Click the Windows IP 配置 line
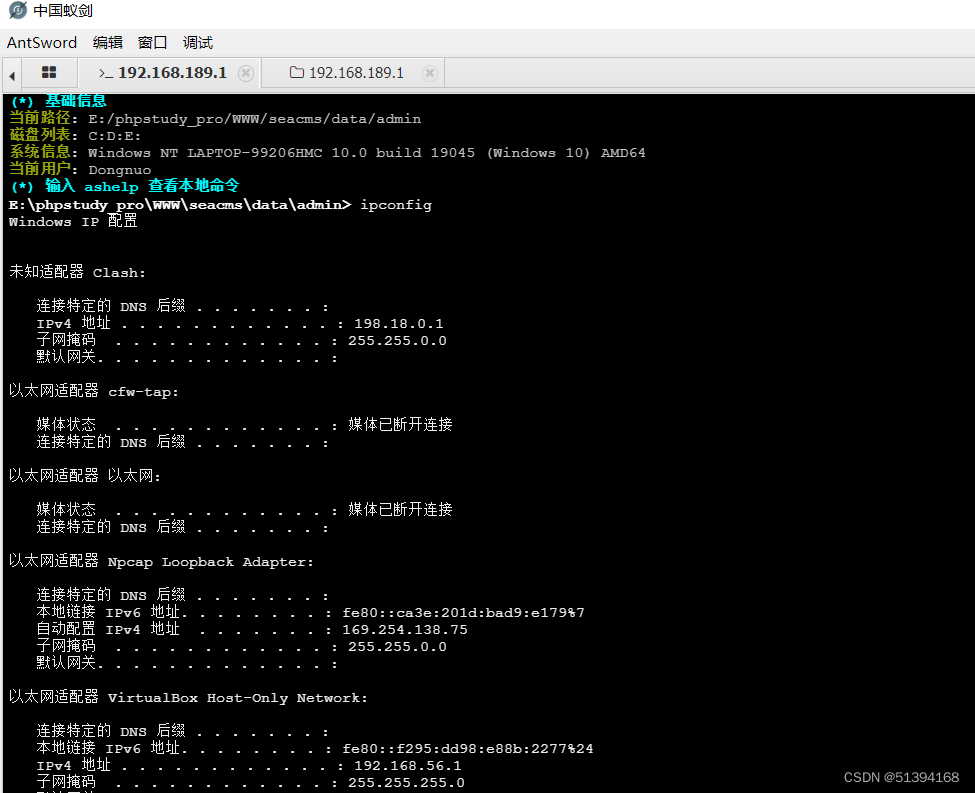Screen dimensions: 975x793 pos(73,221)
